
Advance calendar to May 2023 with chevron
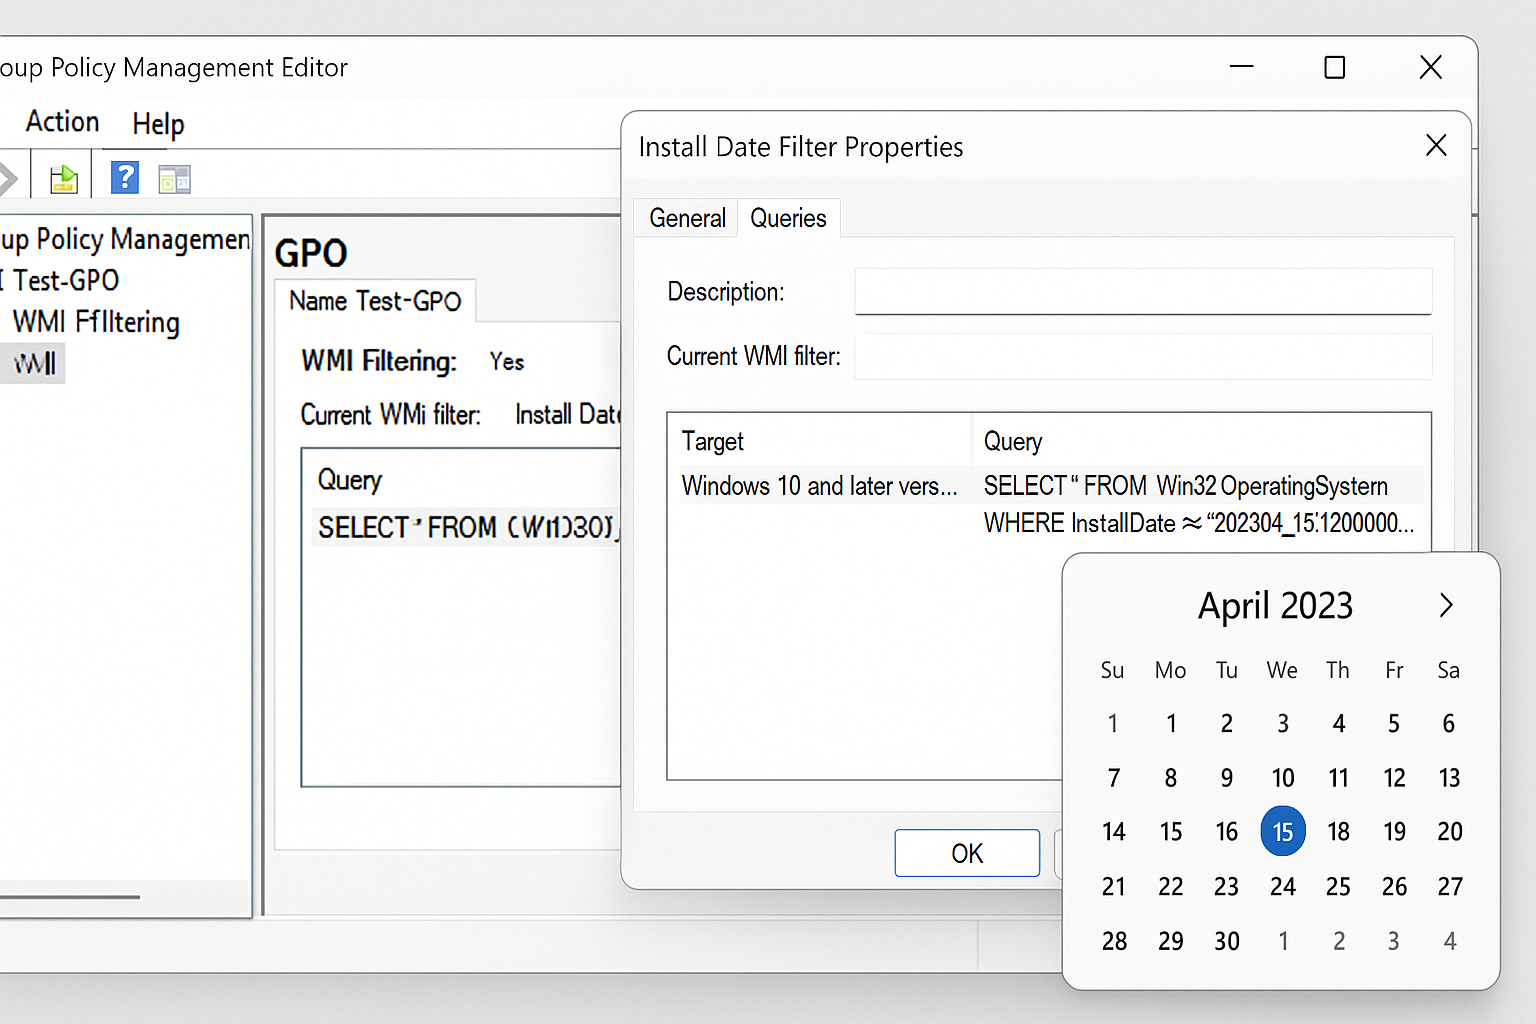(1446, 605)
